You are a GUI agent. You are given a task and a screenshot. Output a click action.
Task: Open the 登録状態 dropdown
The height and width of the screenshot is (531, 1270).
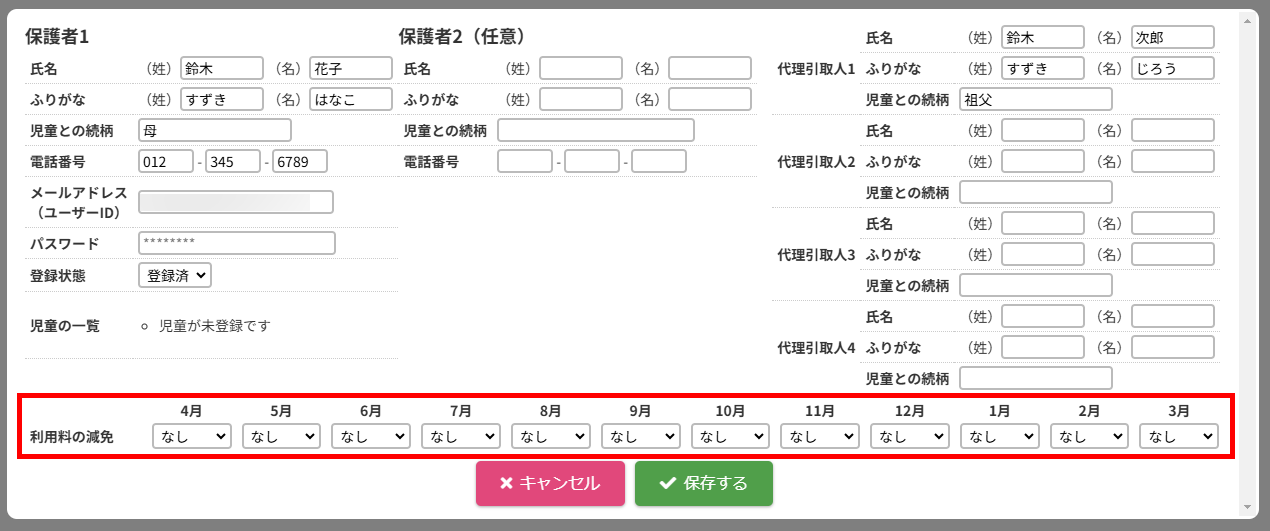[x=175, y=275]
